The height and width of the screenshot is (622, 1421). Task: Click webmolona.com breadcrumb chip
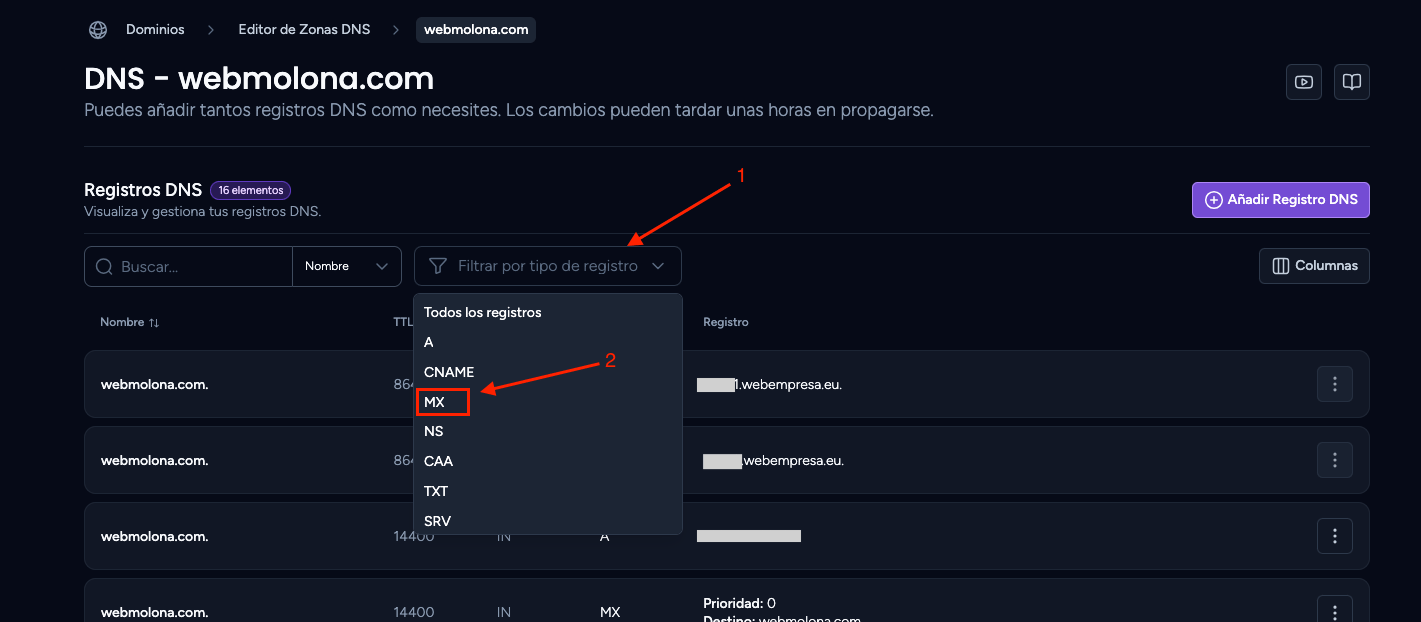pyautogui.click(x=476, y=30)
